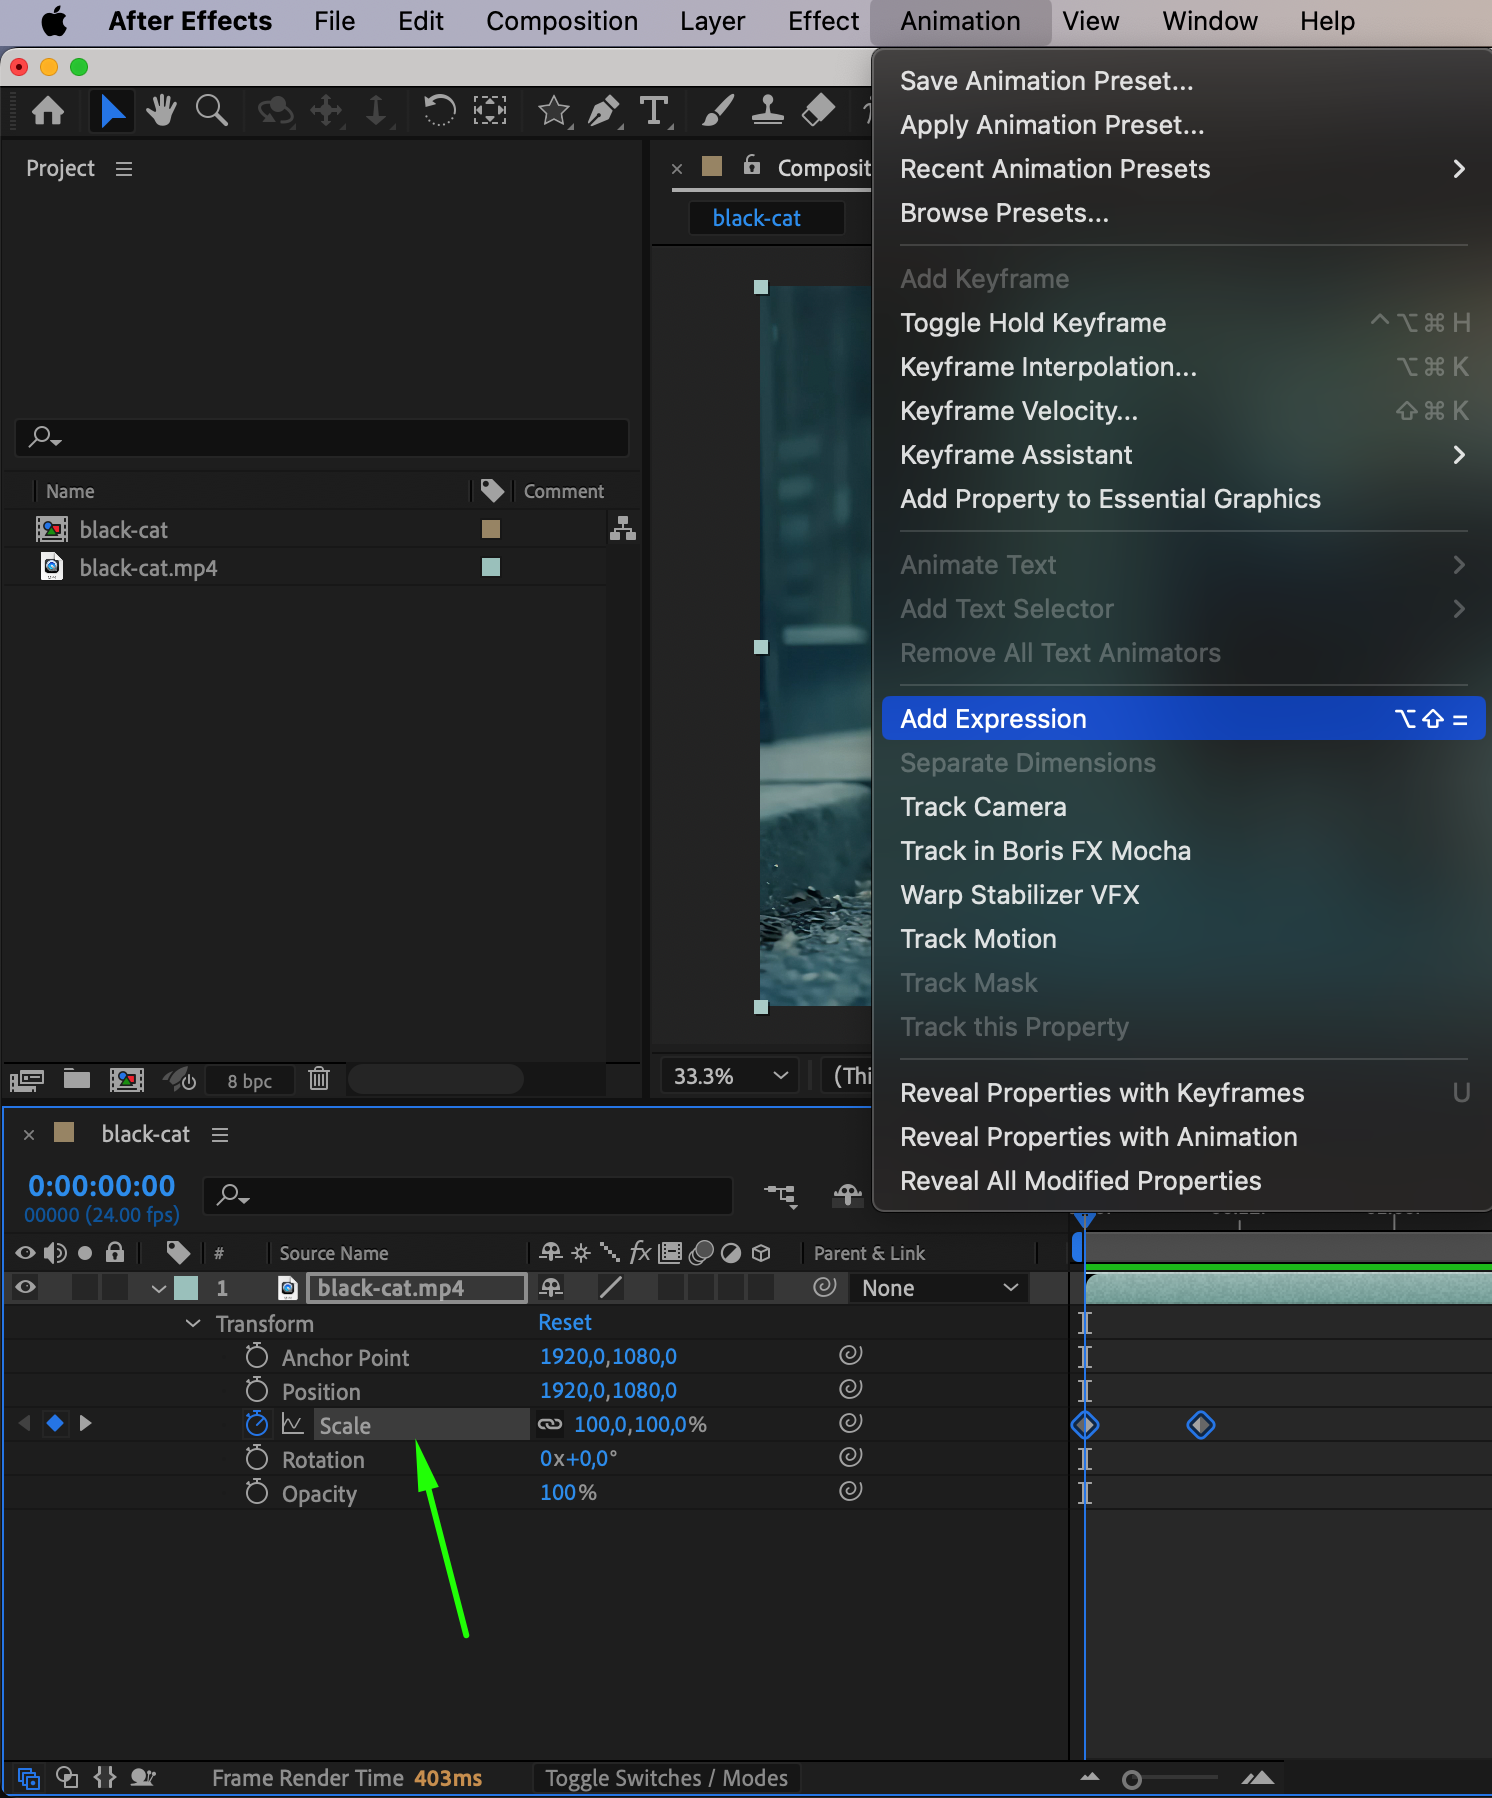Image resolution: width=1492 pixels, height=1798 pixels.
Task: Enable the Anchor Point stopwatch
Action: click(x=257, y=1355)
